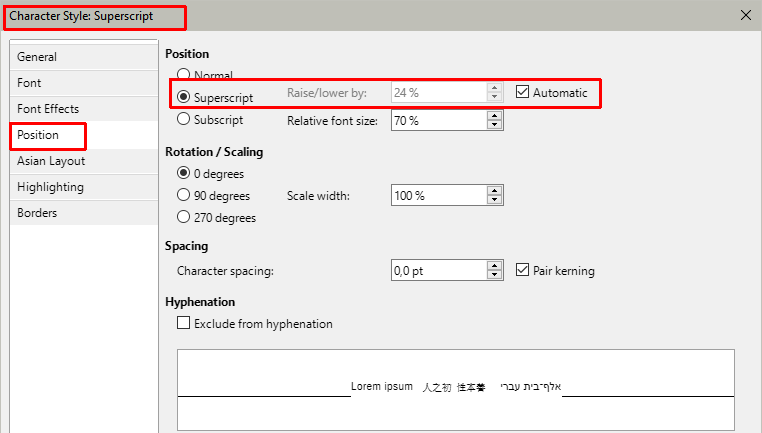The image size is (762, 433).
Task: Select the Subscript radio button
Action: [x=183, y=119]
